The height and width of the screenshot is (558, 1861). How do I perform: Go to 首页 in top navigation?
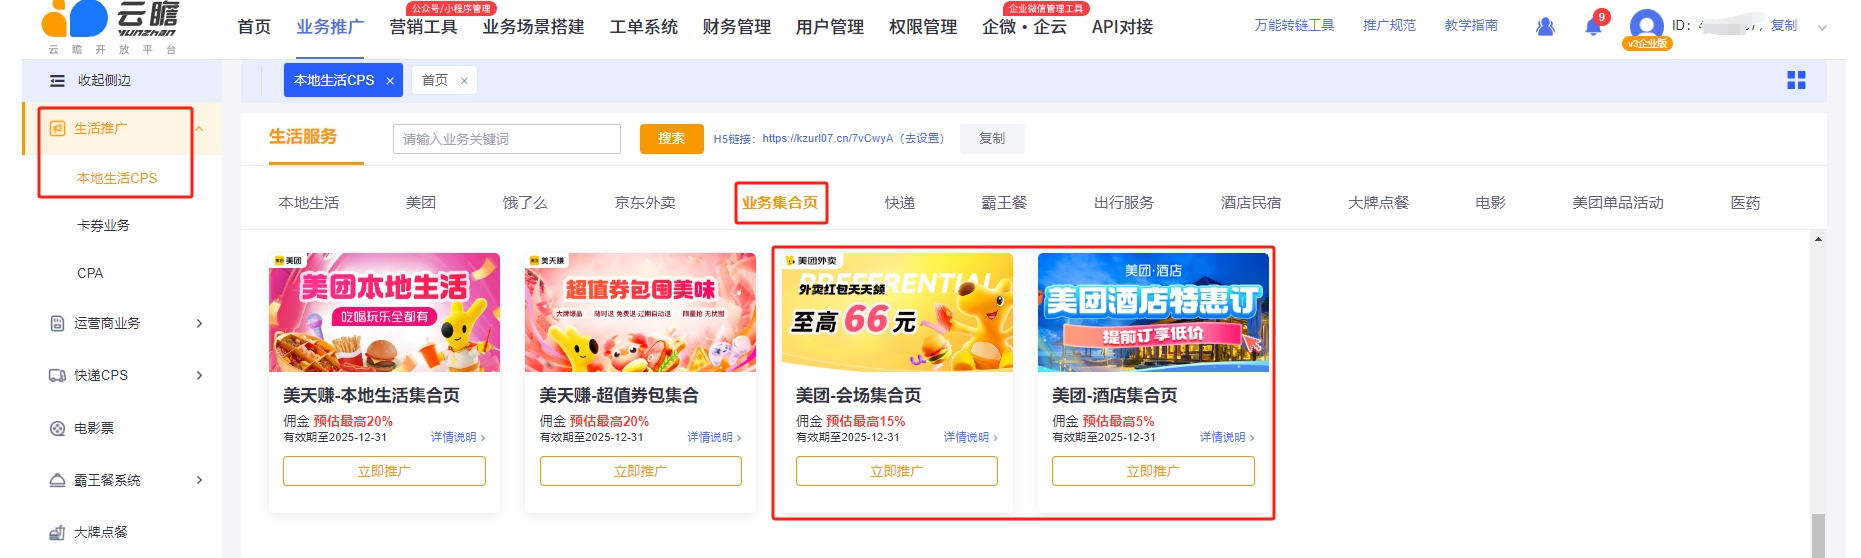[254, 27]
